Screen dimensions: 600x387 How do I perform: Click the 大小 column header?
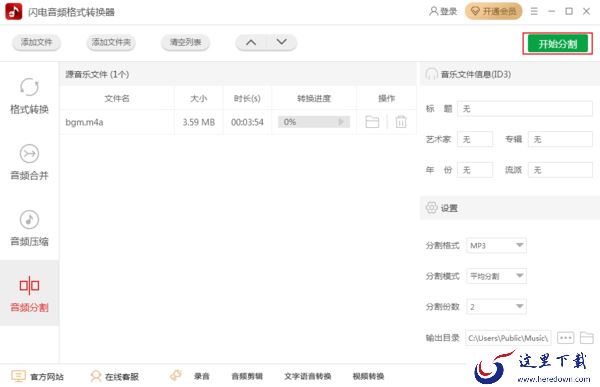pos(199,98)
